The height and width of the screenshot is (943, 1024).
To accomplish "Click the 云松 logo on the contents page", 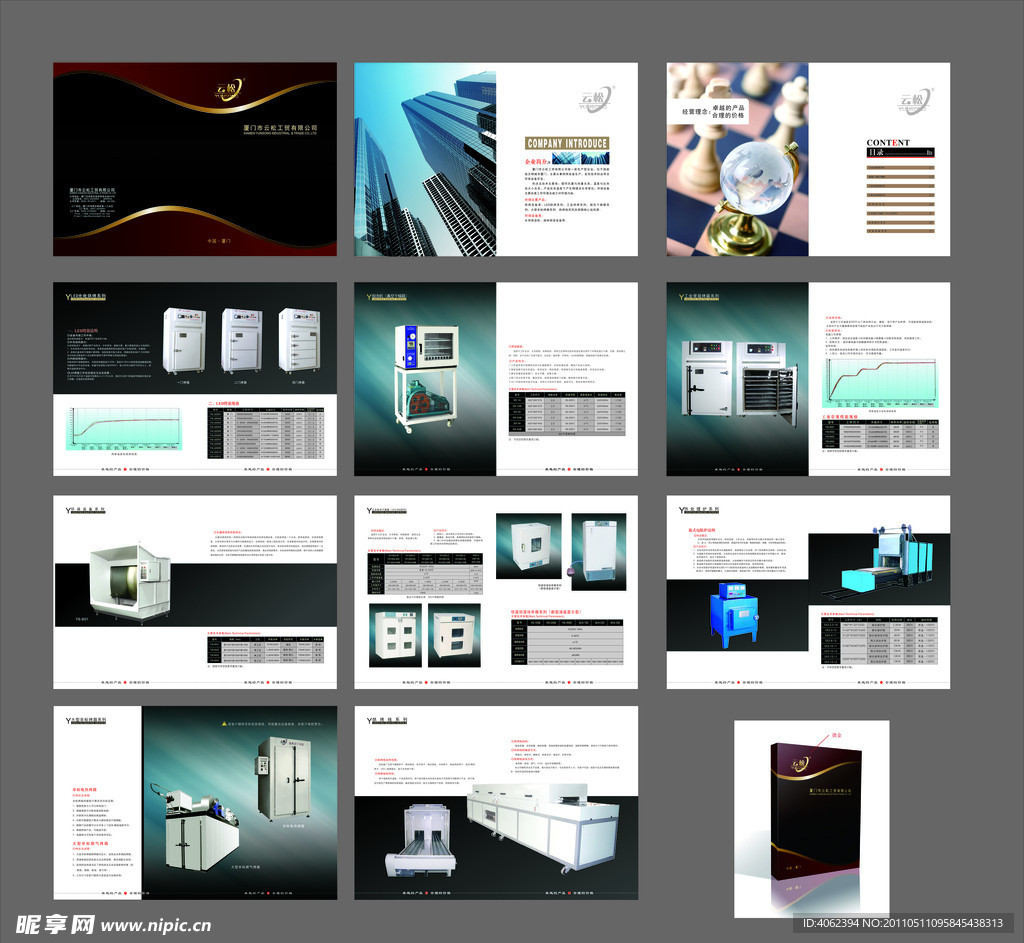I will click(x=914, y=99).
